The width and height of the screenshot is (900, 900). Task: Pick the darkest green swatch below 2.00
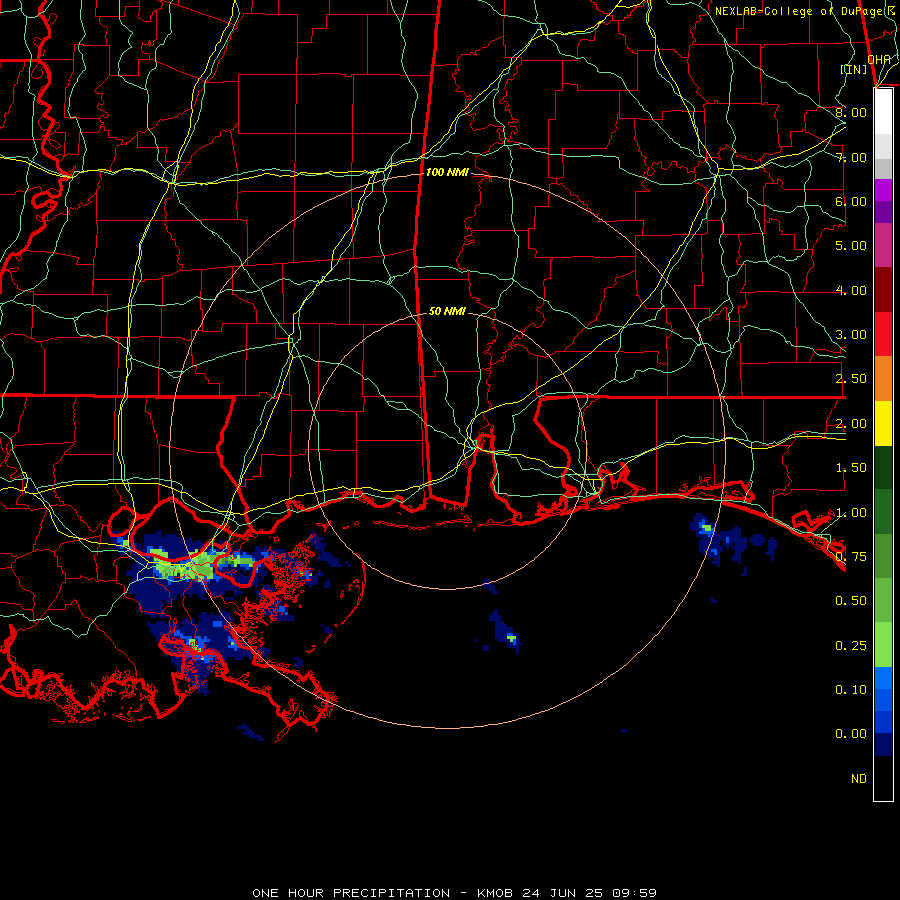[883, 467]
